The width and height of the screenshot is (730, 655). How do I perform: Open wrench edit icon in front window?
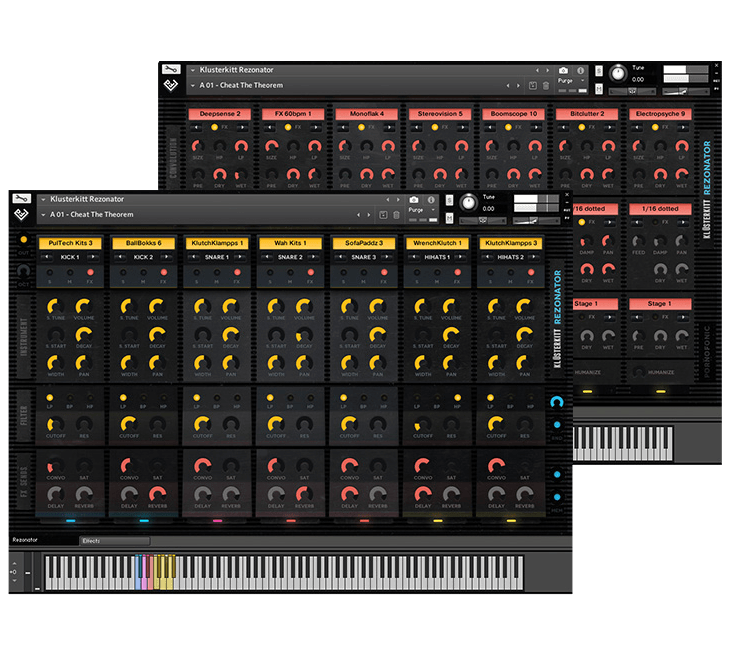(x=21, y=198)
